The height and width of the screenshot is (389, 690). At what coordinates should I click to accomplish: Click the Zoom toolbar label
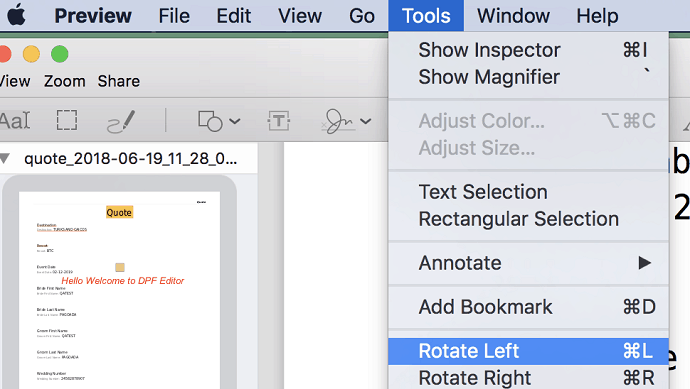click(65, 81)
